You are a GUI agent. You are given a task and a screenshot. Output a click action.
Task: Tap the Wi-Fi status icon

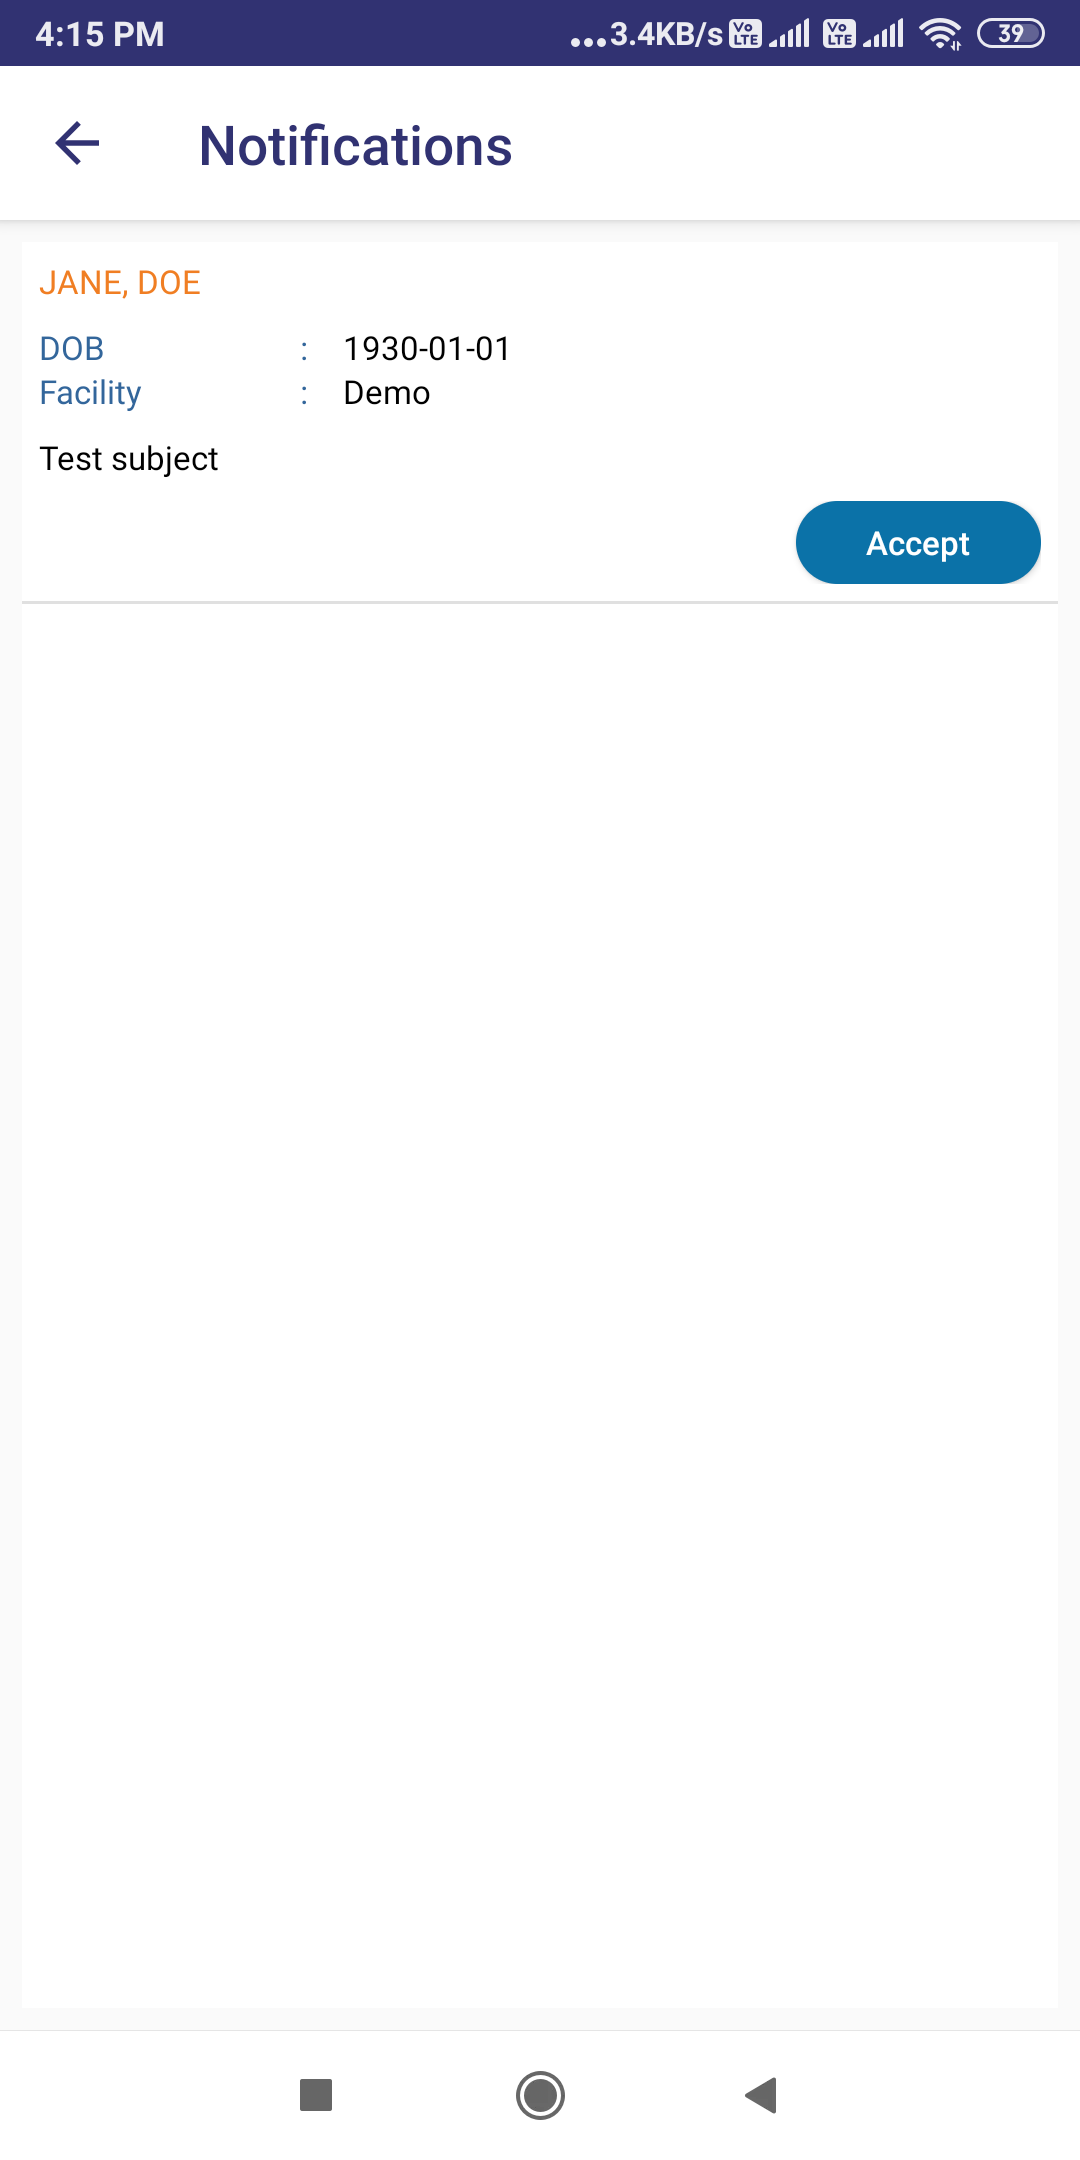[x=941, y=34]
